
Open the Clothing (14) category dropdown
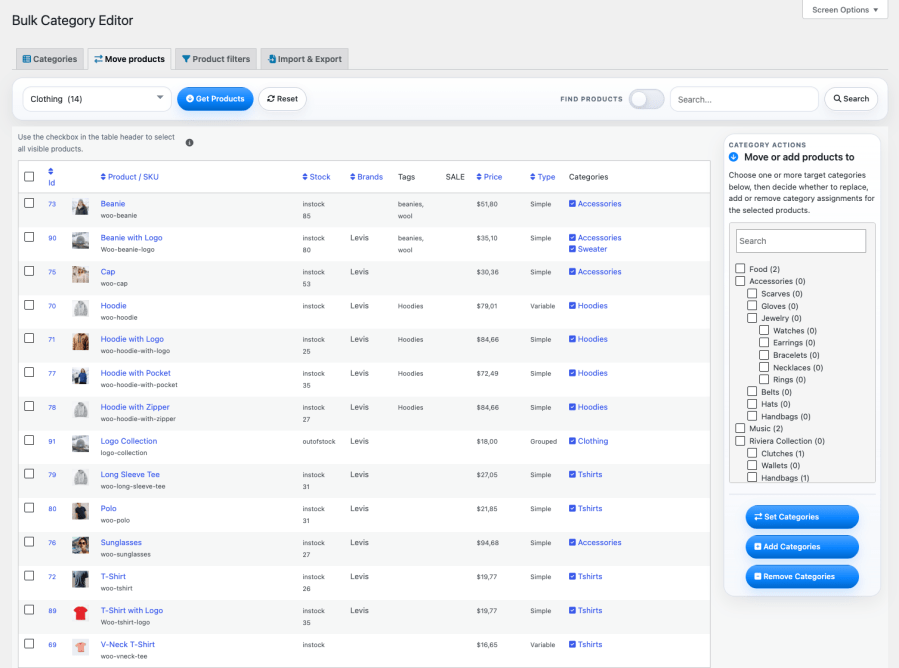(97, 99)
